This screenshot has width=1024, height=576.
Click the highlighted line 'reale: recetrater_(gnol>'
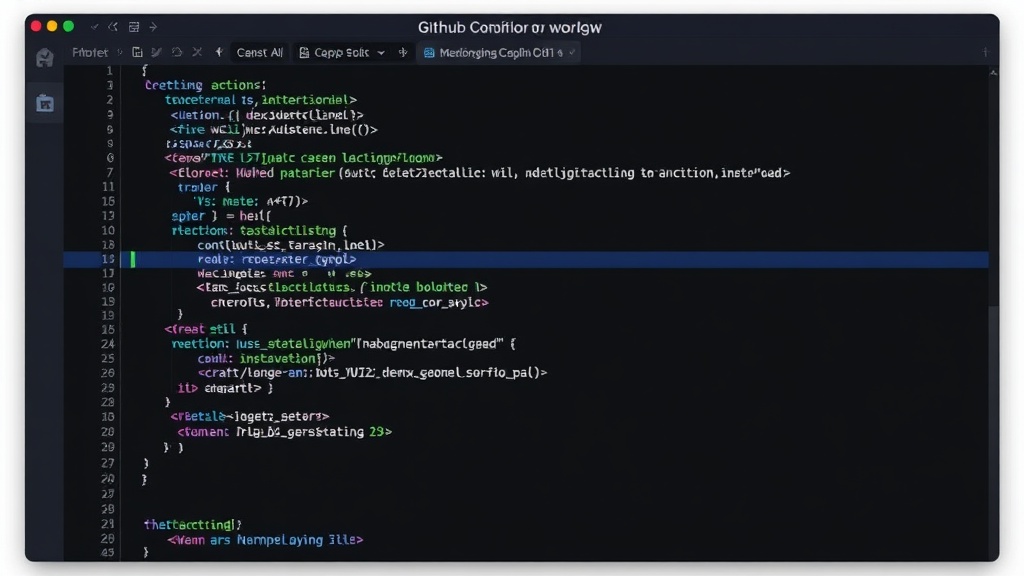pyautogui.click(x=526, y=259)
